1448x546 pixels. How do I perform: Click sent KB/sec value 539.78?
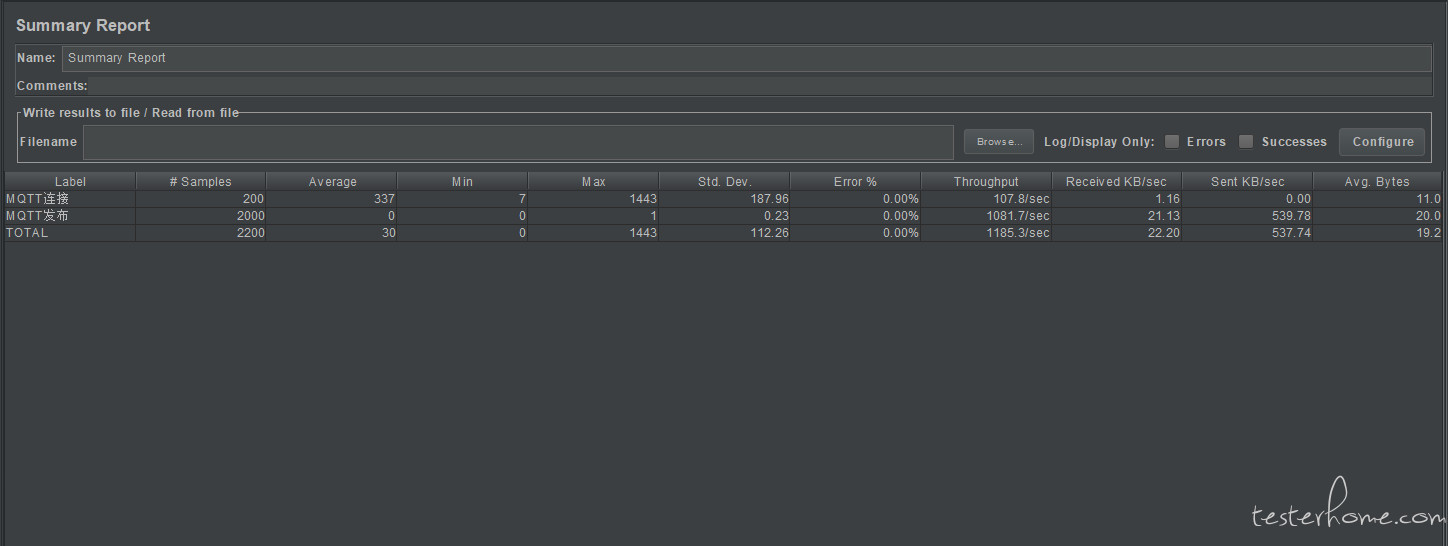pyautogui.click(x=1290, y=216)
